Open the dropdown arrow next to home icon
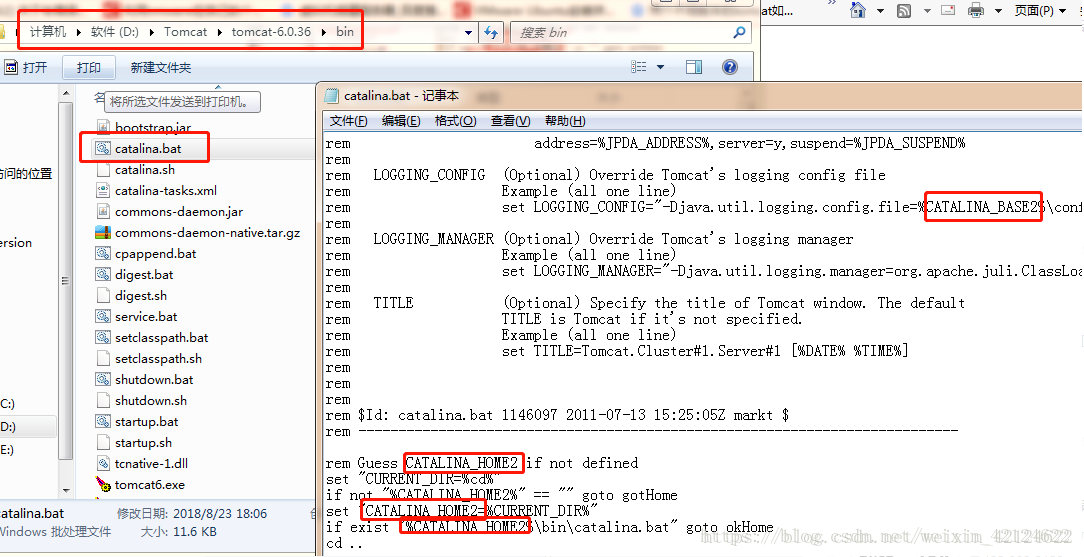The height and width of the screenshot is (557, 1084). (880, 11)
